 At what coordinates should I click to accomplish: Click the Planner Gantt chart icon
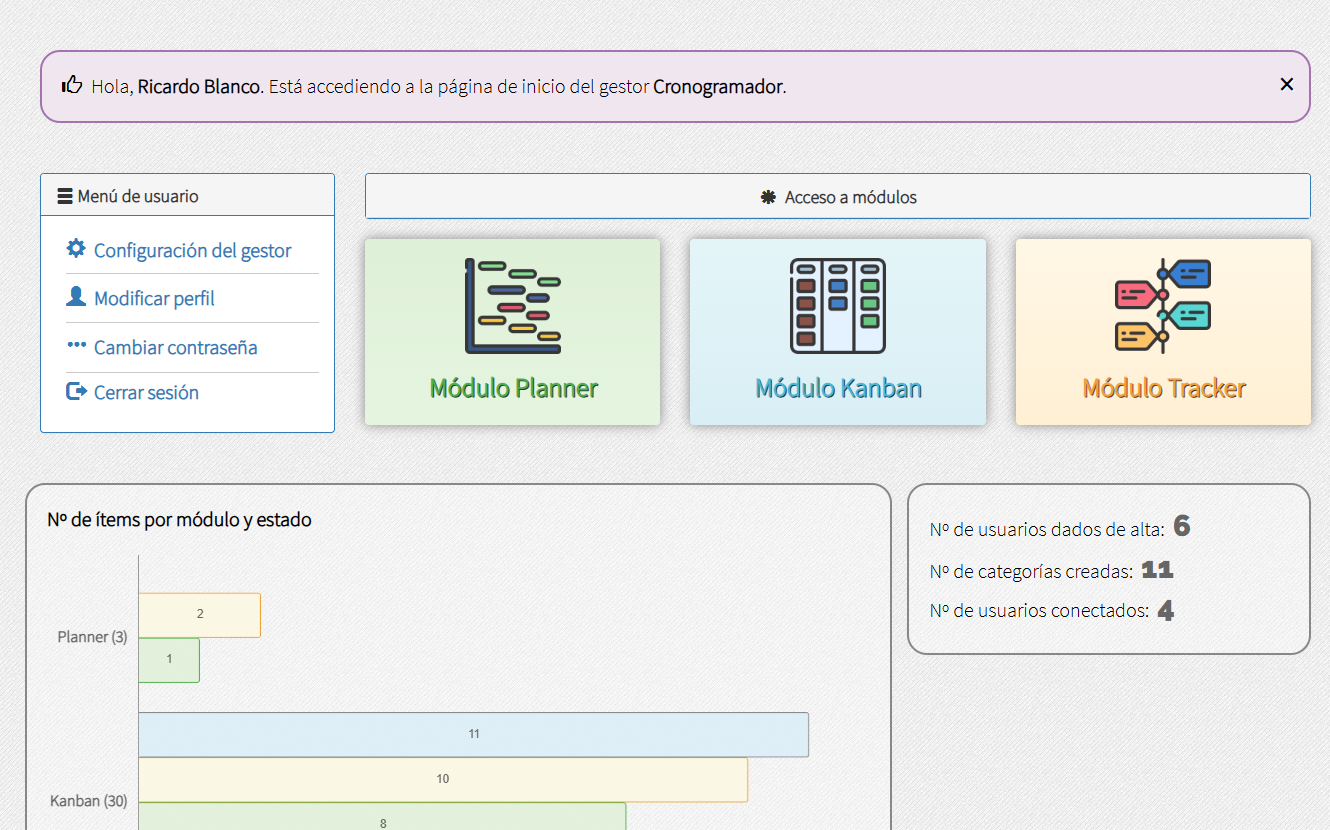pos(512,306)
